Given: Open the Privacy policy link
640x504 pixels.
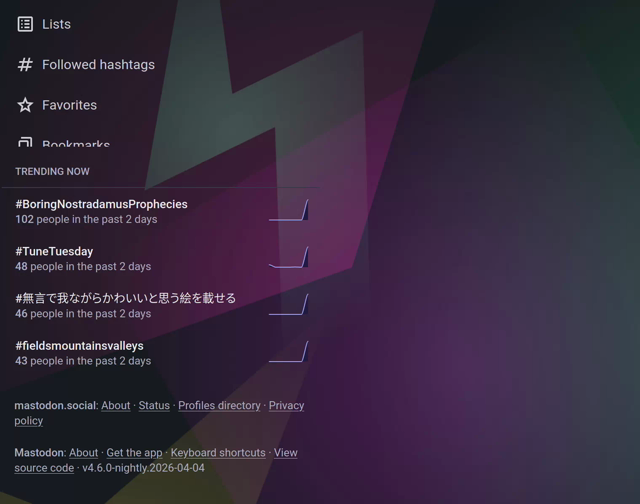Looking at the screenshot, I should [x=286, y=405].
